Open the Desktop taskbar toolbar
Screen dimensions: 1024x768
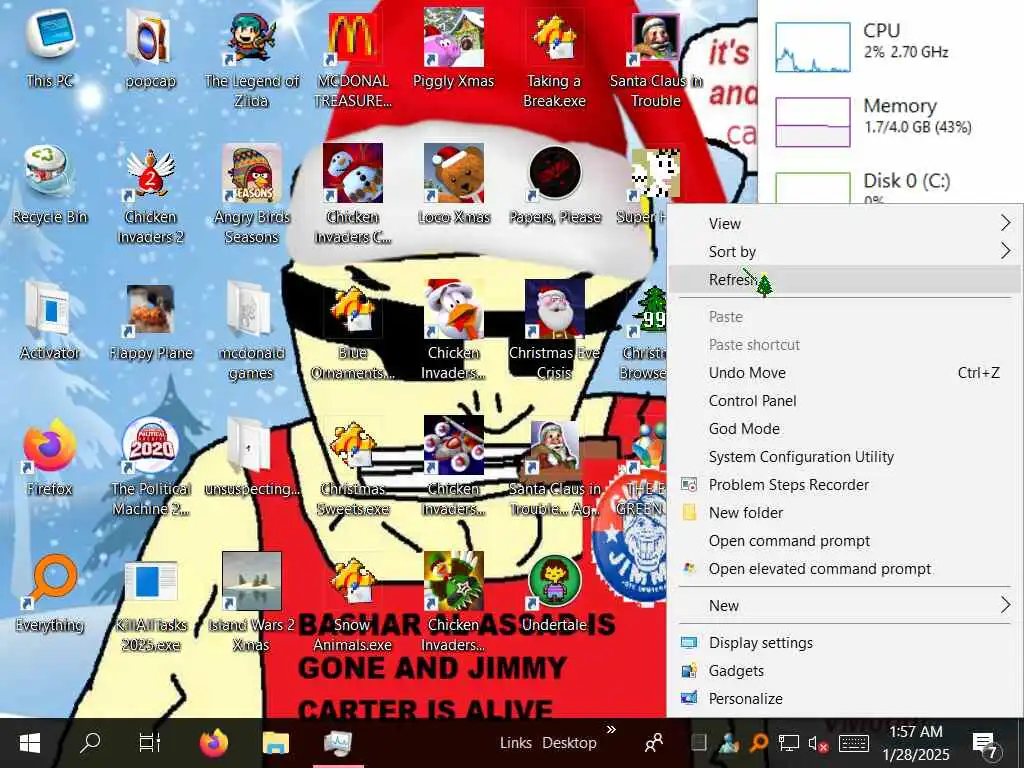click(x=569, y=743)
